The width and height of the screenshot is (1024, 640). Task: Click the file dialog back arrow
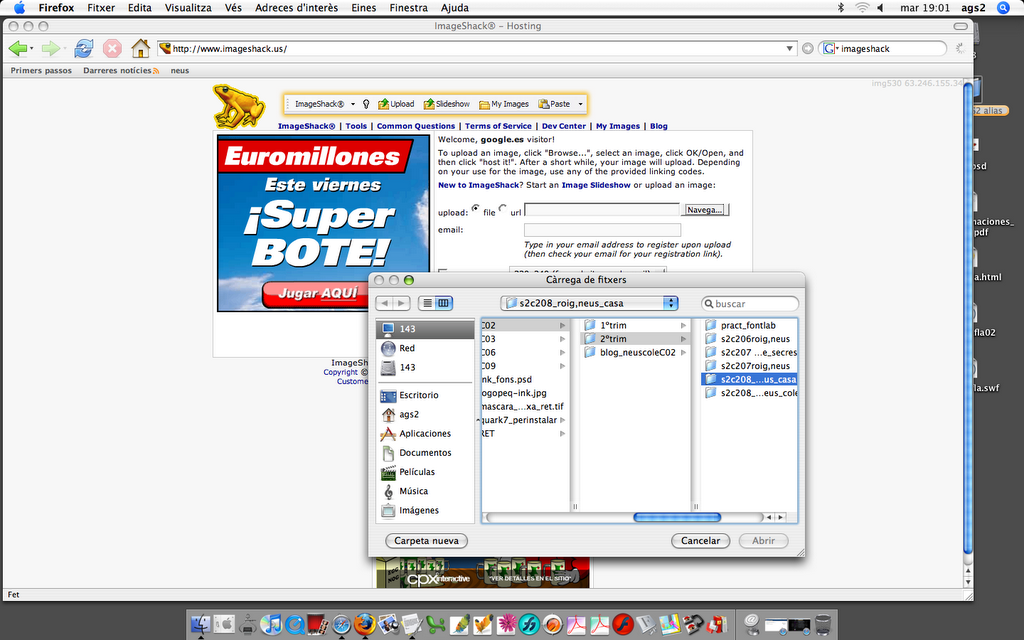click(x=385, y=303)
